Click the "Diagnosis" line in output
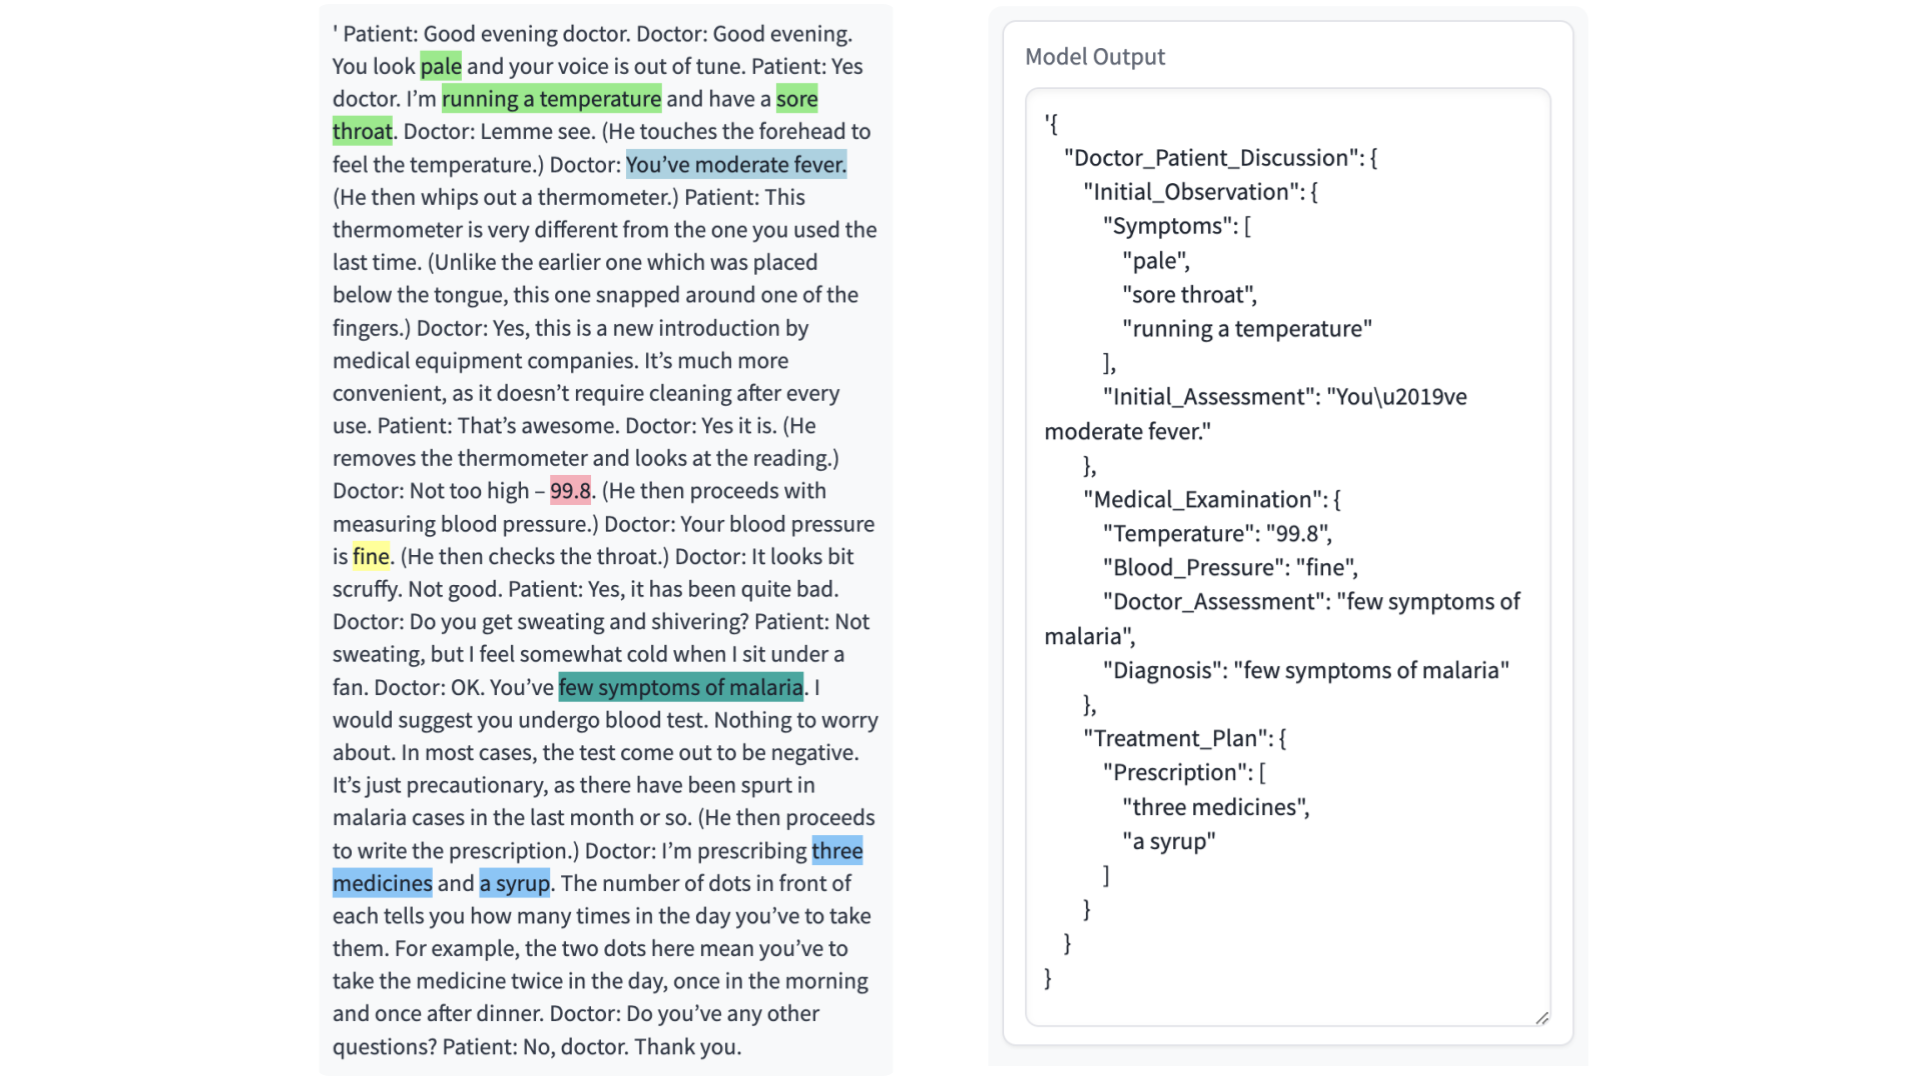The height and width of the screenshot is (1080, 1920). click(x=1306, y=670)
